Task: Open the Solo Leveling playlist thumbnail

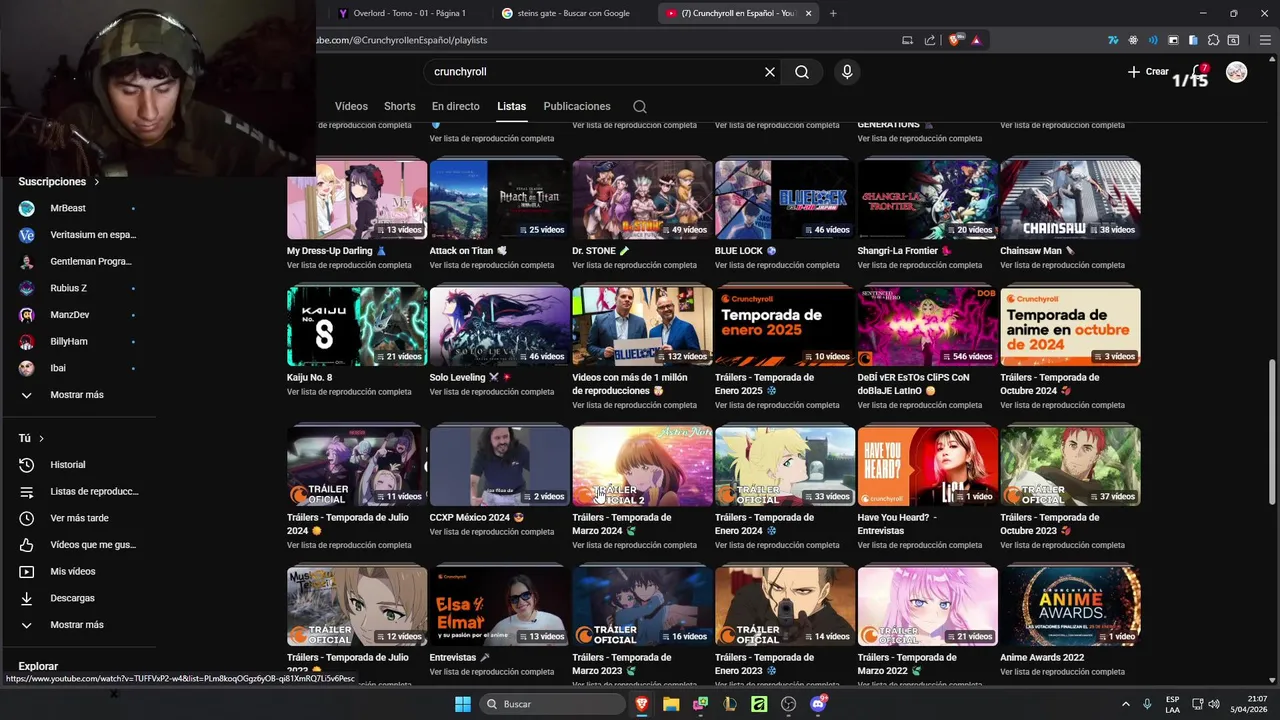Action: (x=500, y=326)
